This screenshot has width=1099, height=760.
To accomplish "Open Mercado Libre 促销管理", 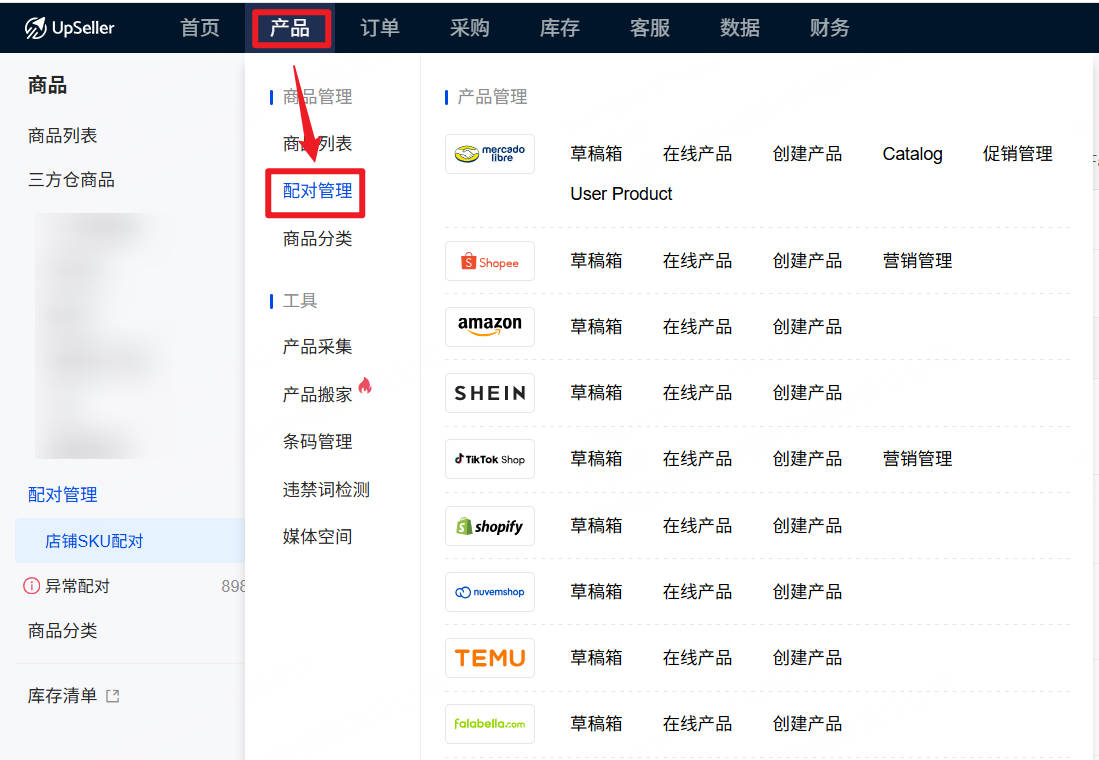I will [1018, 154].
